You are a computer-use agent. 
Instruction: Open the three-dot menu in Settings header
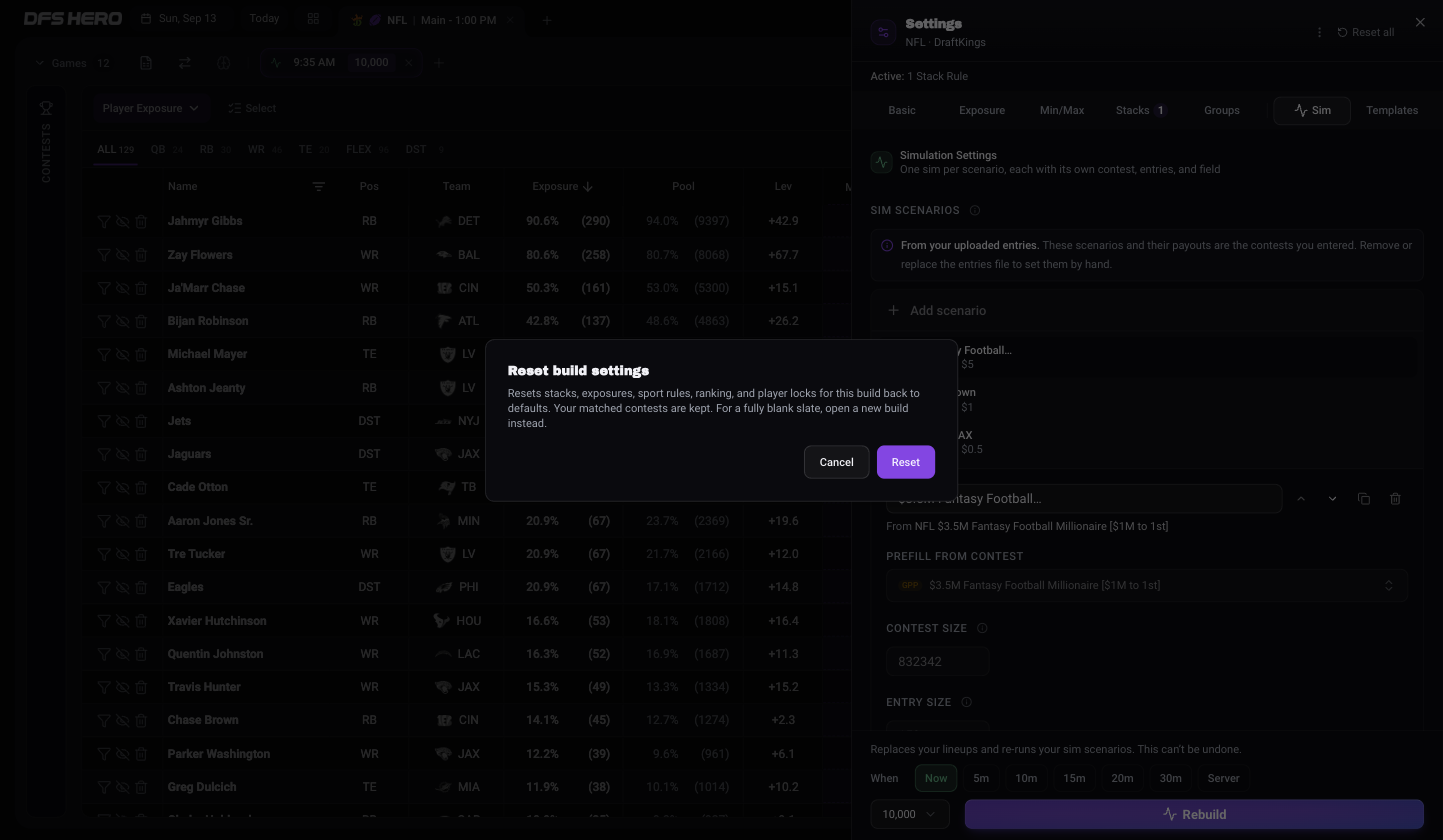pos(1319,32)
